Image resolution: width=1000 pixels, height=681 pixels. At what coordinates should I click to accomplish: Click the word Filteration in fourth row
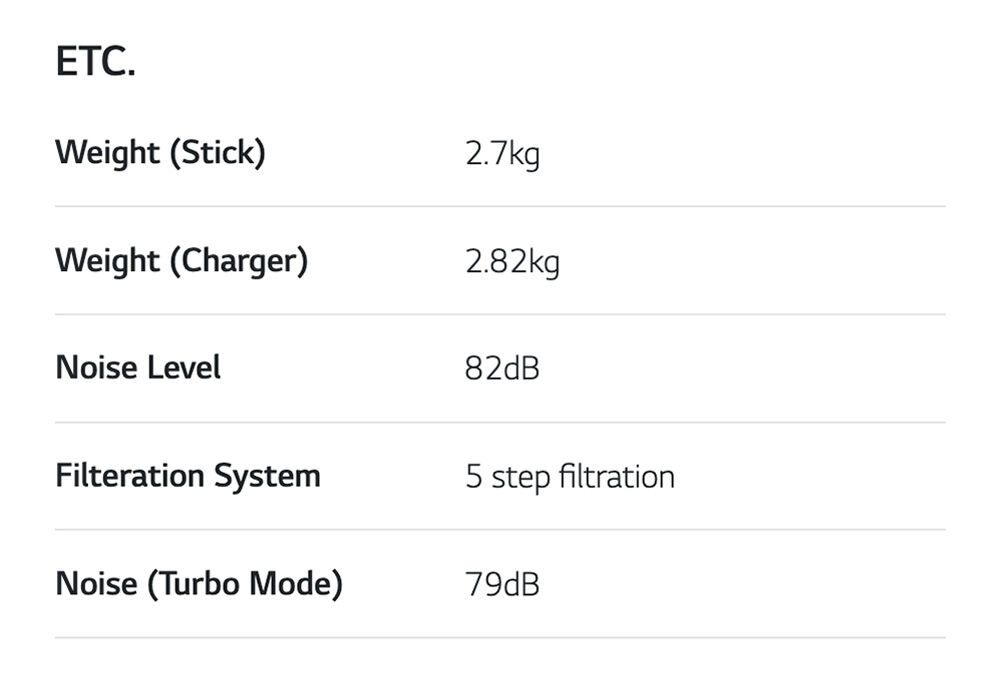click(130, 476)
